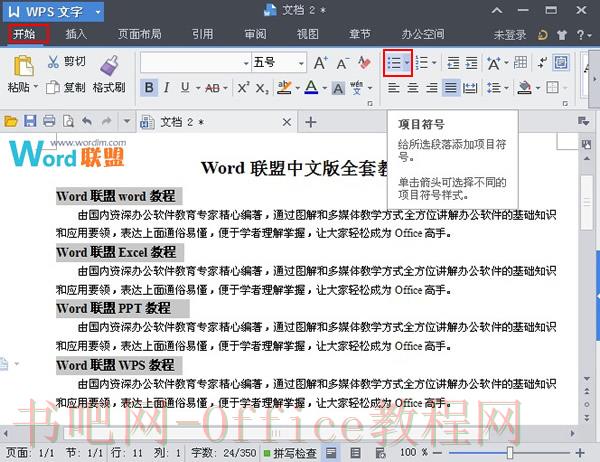Apply text highlight color
This screenshot has height=462, width=600.
(285, 88)
